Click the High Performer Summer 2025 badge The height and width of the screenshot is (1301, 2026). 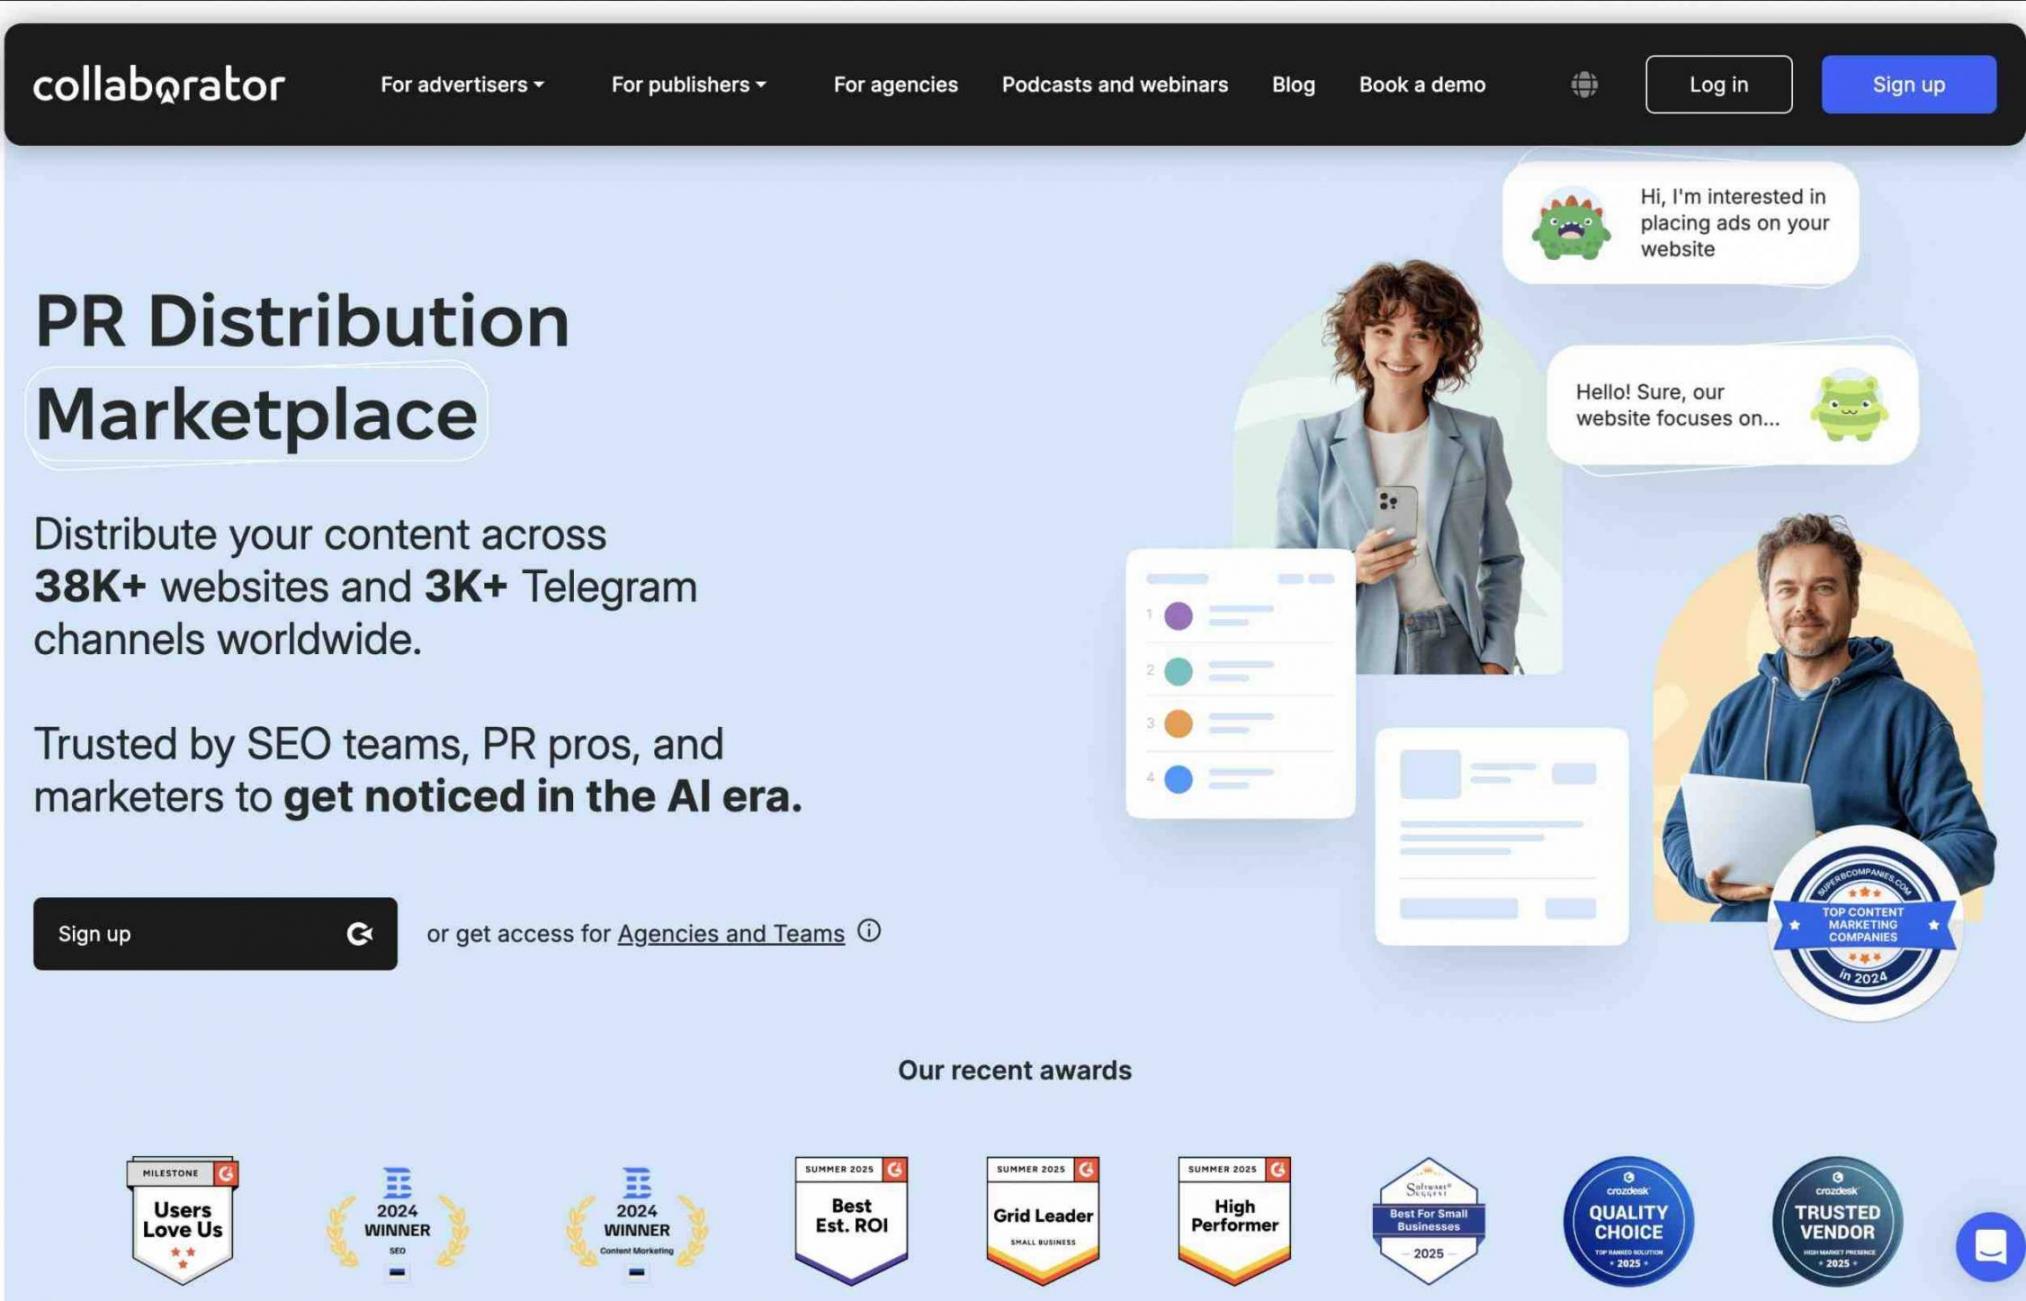click(x=1234, y=1219)
